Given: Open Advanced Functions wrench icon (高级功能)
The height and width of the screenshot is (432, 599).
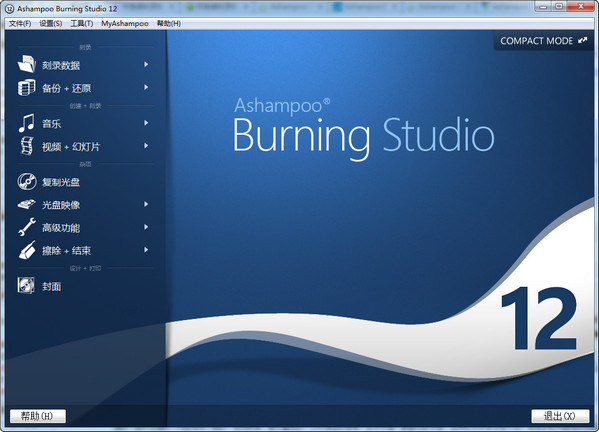Looking at the screenshot, I should pyautogui.click(x=27, y=227).
